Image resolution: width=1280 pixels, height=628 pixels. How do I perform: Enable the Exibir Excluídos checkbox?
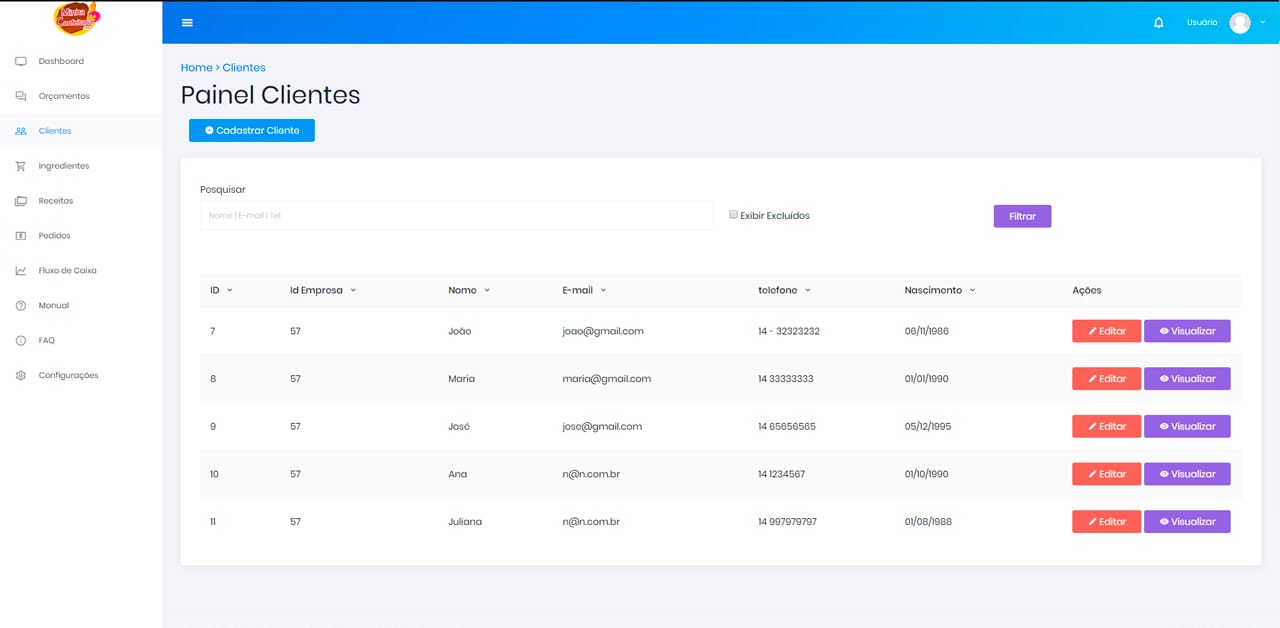pos(733,215)
